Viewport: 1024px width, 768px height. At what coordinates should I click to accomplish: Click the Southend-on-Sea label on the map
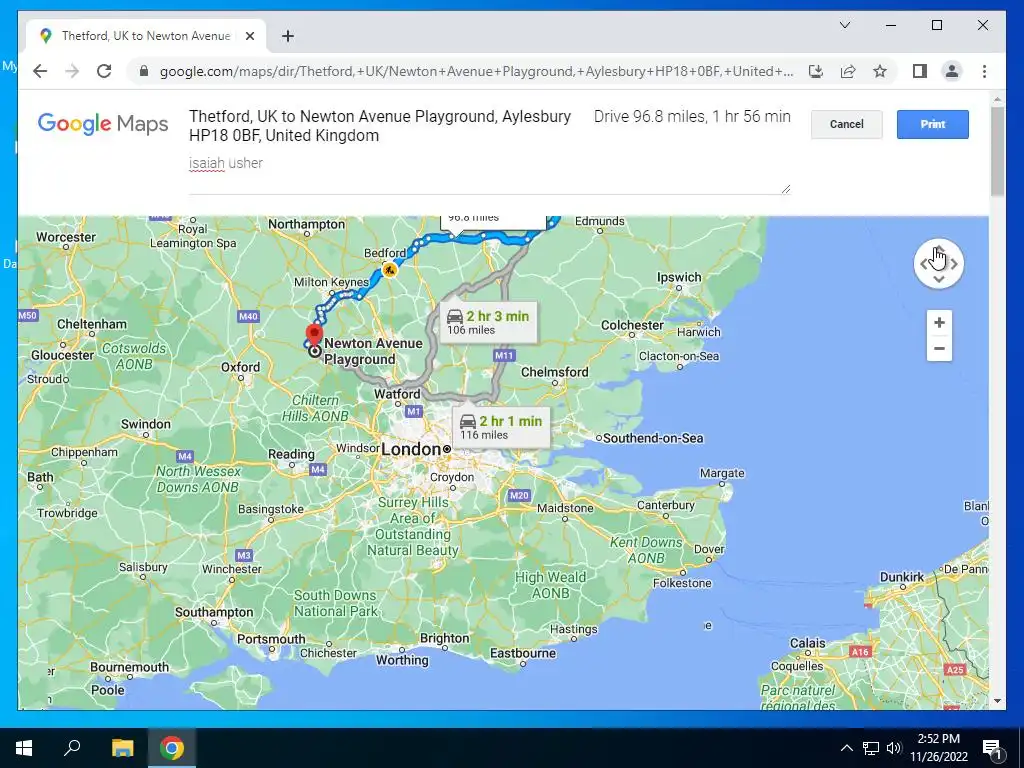pos(653,438)
